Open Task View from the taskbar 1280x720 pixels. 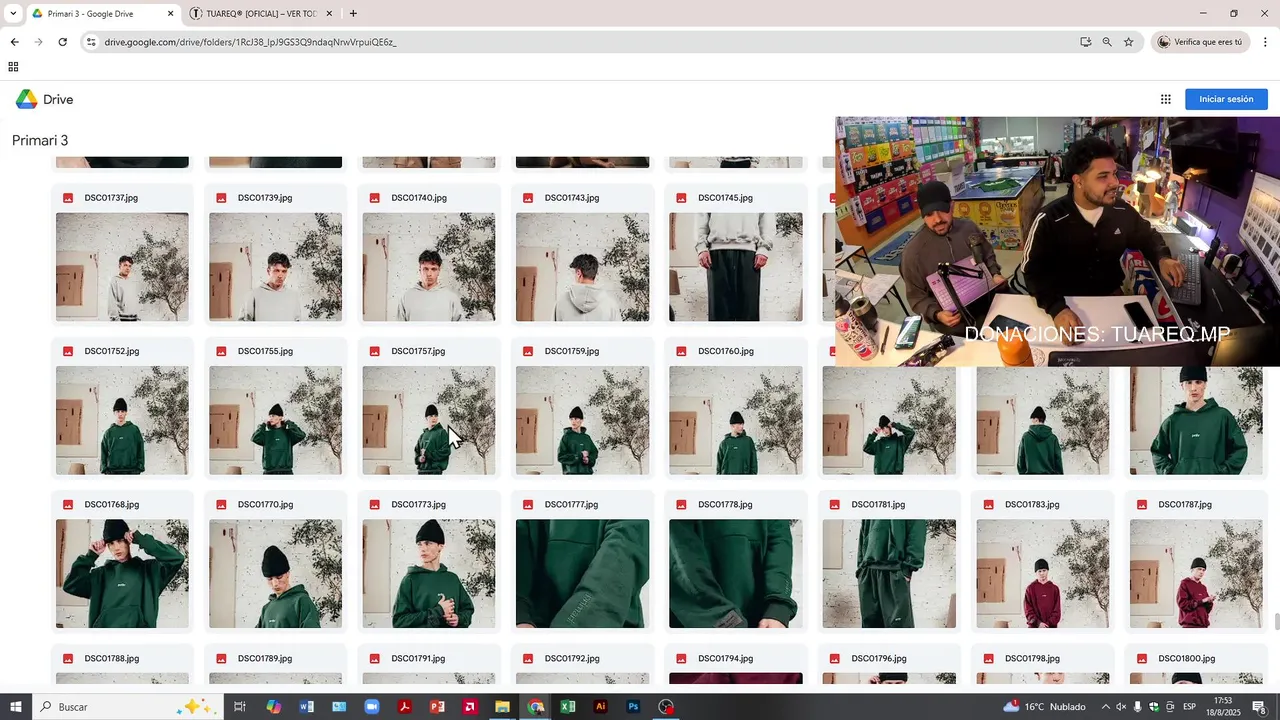240,707
